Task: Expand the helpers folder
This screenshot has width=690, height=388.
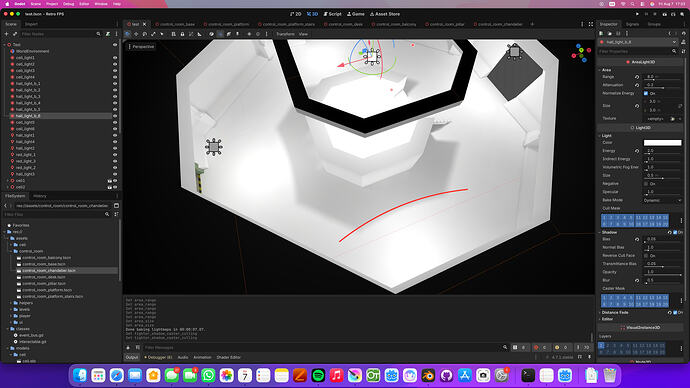Action: click(11, 303)
